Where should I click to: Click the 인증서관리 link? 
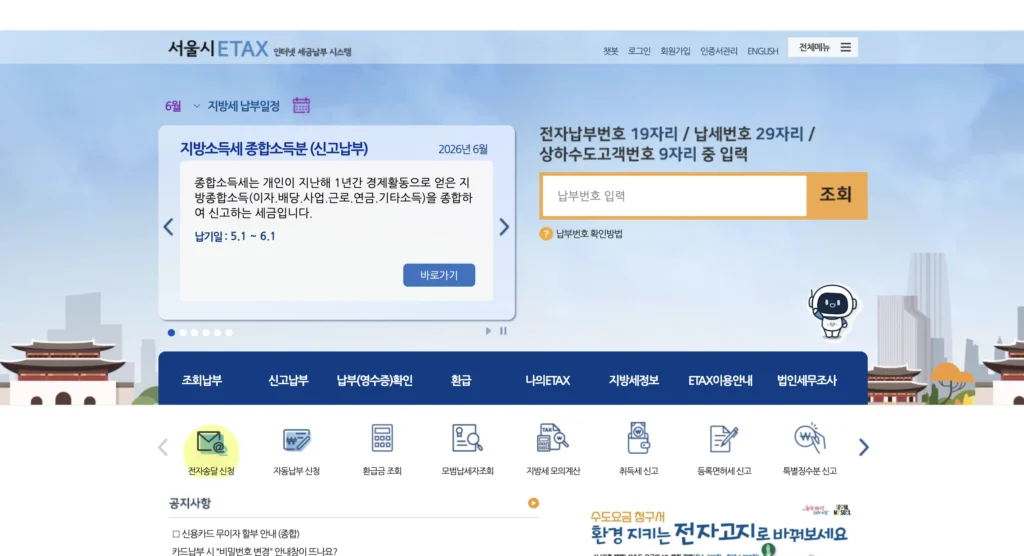point(719,51)
